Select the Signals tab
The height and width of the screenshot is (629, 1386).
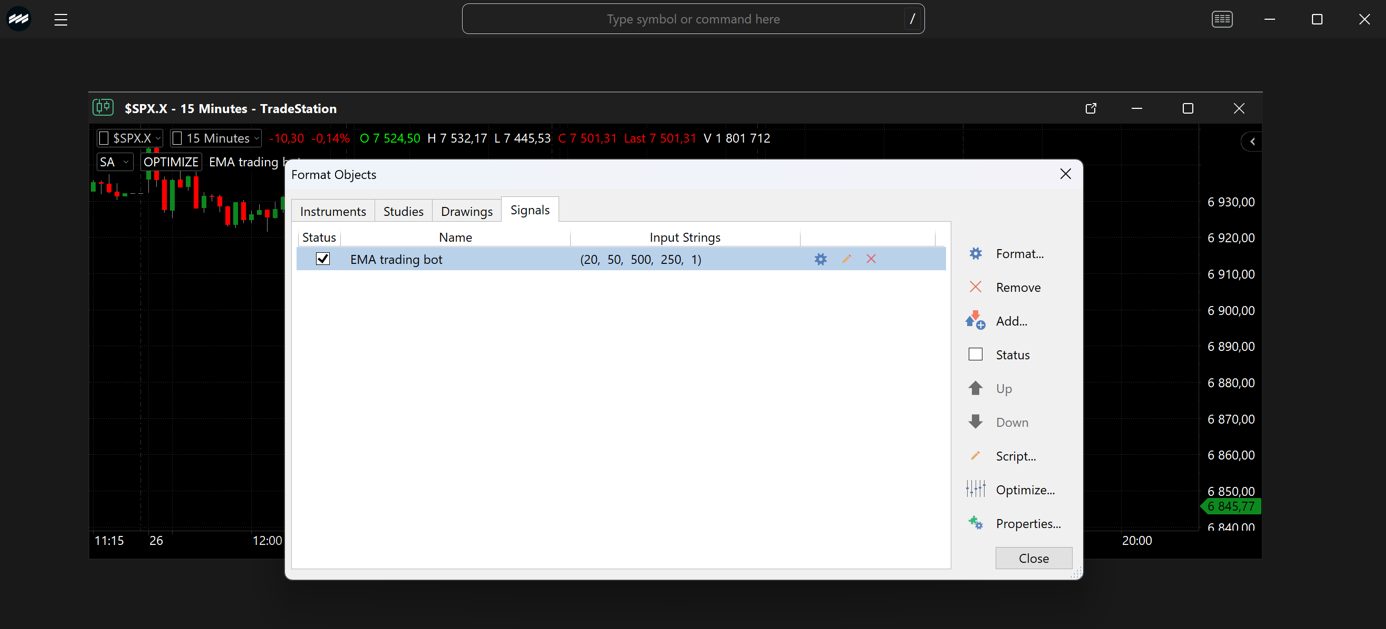coord(530,210)
